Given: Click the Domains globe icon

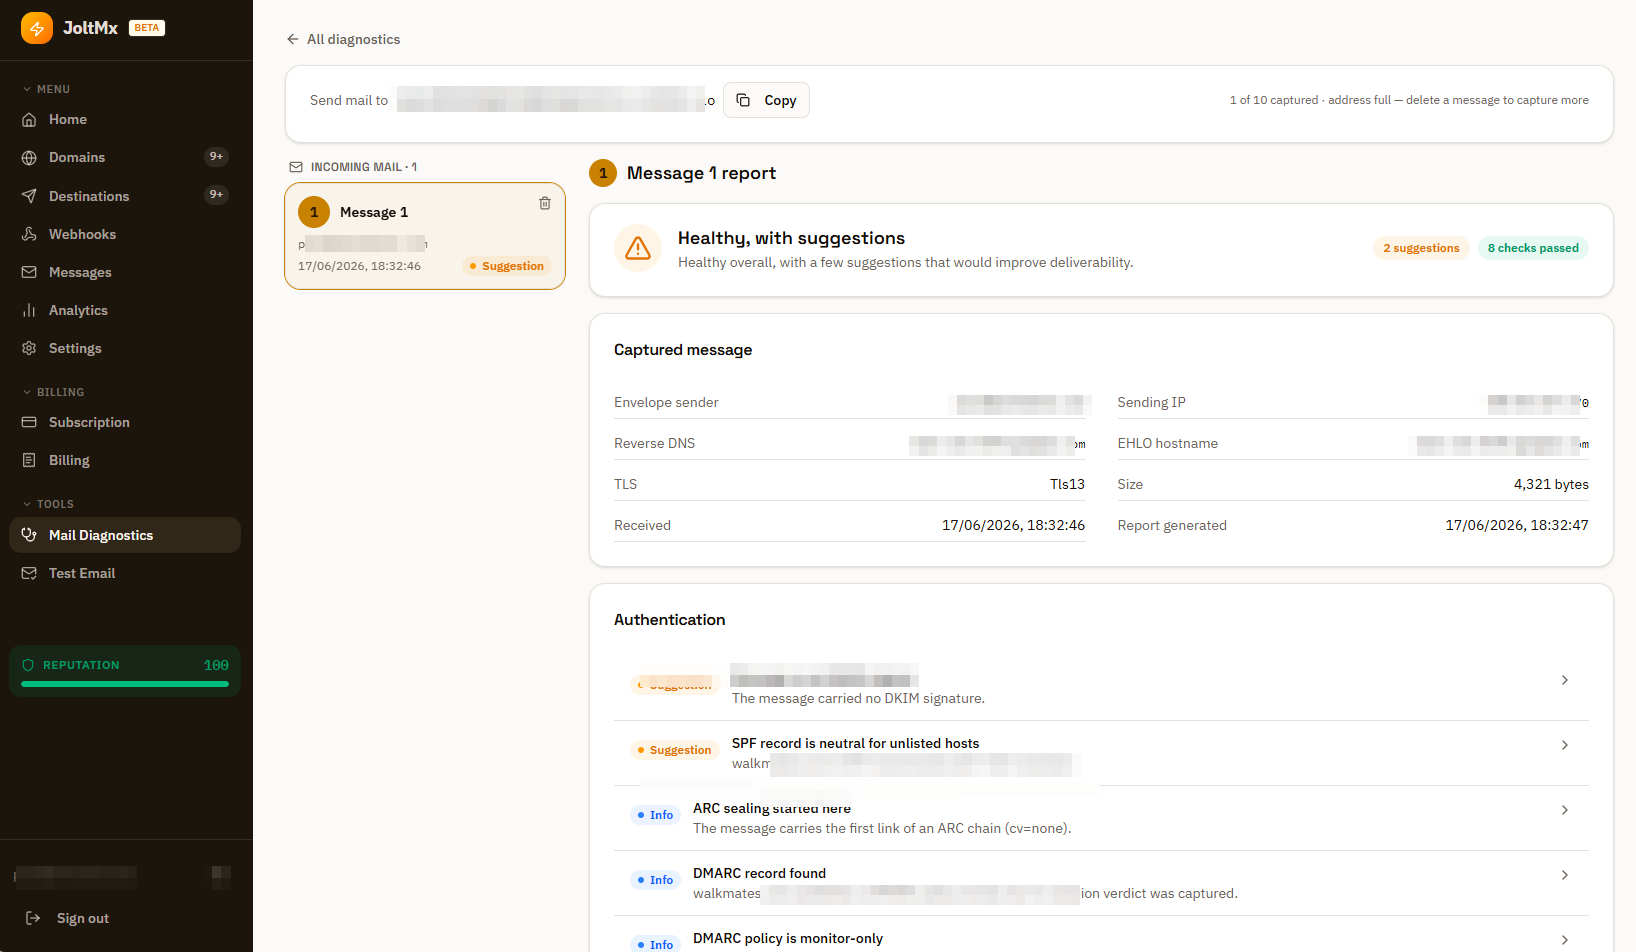Looking at the screenshot, I should coord(29,157).
